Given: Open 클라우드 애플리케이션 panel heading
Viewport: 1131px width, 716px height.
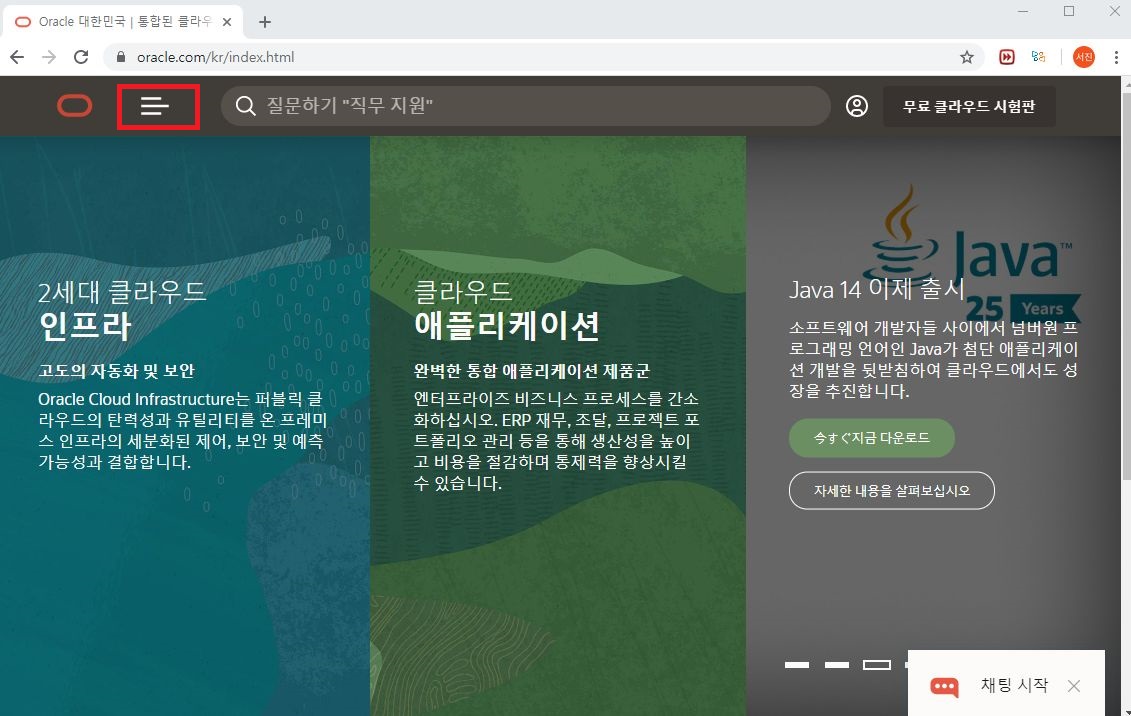Looking at the screenshot, I should [x=506, y=309].
